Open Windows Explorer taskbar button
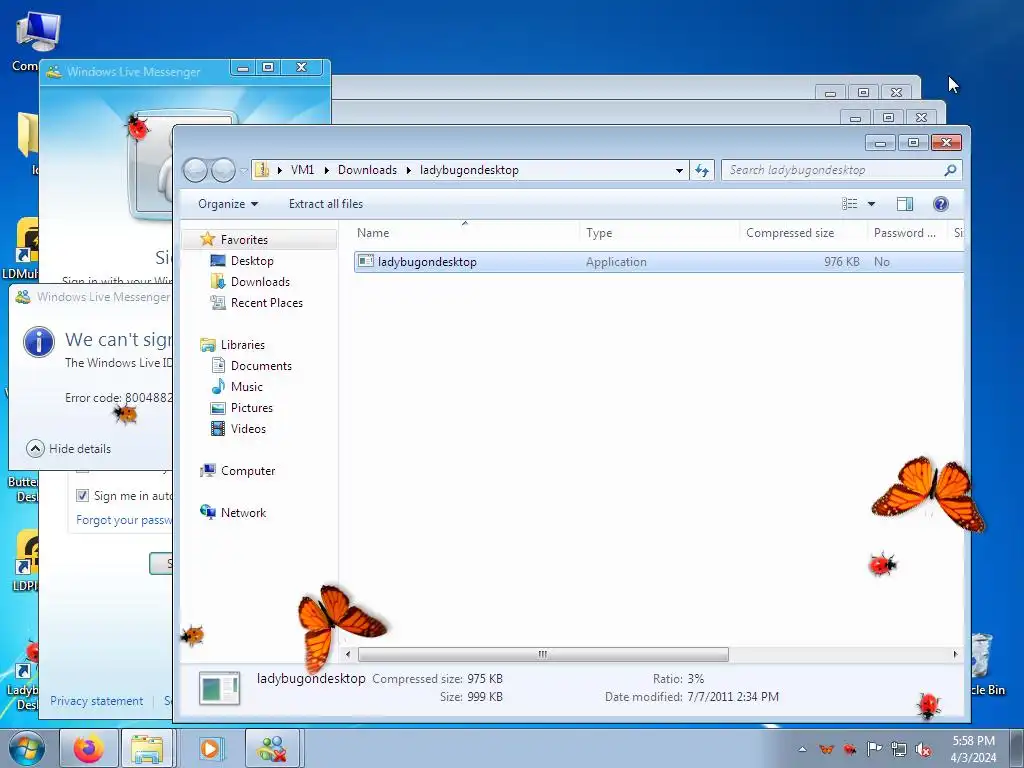Image resolution: width=1024 pixels, height=768 pixels. click(148, 748)
